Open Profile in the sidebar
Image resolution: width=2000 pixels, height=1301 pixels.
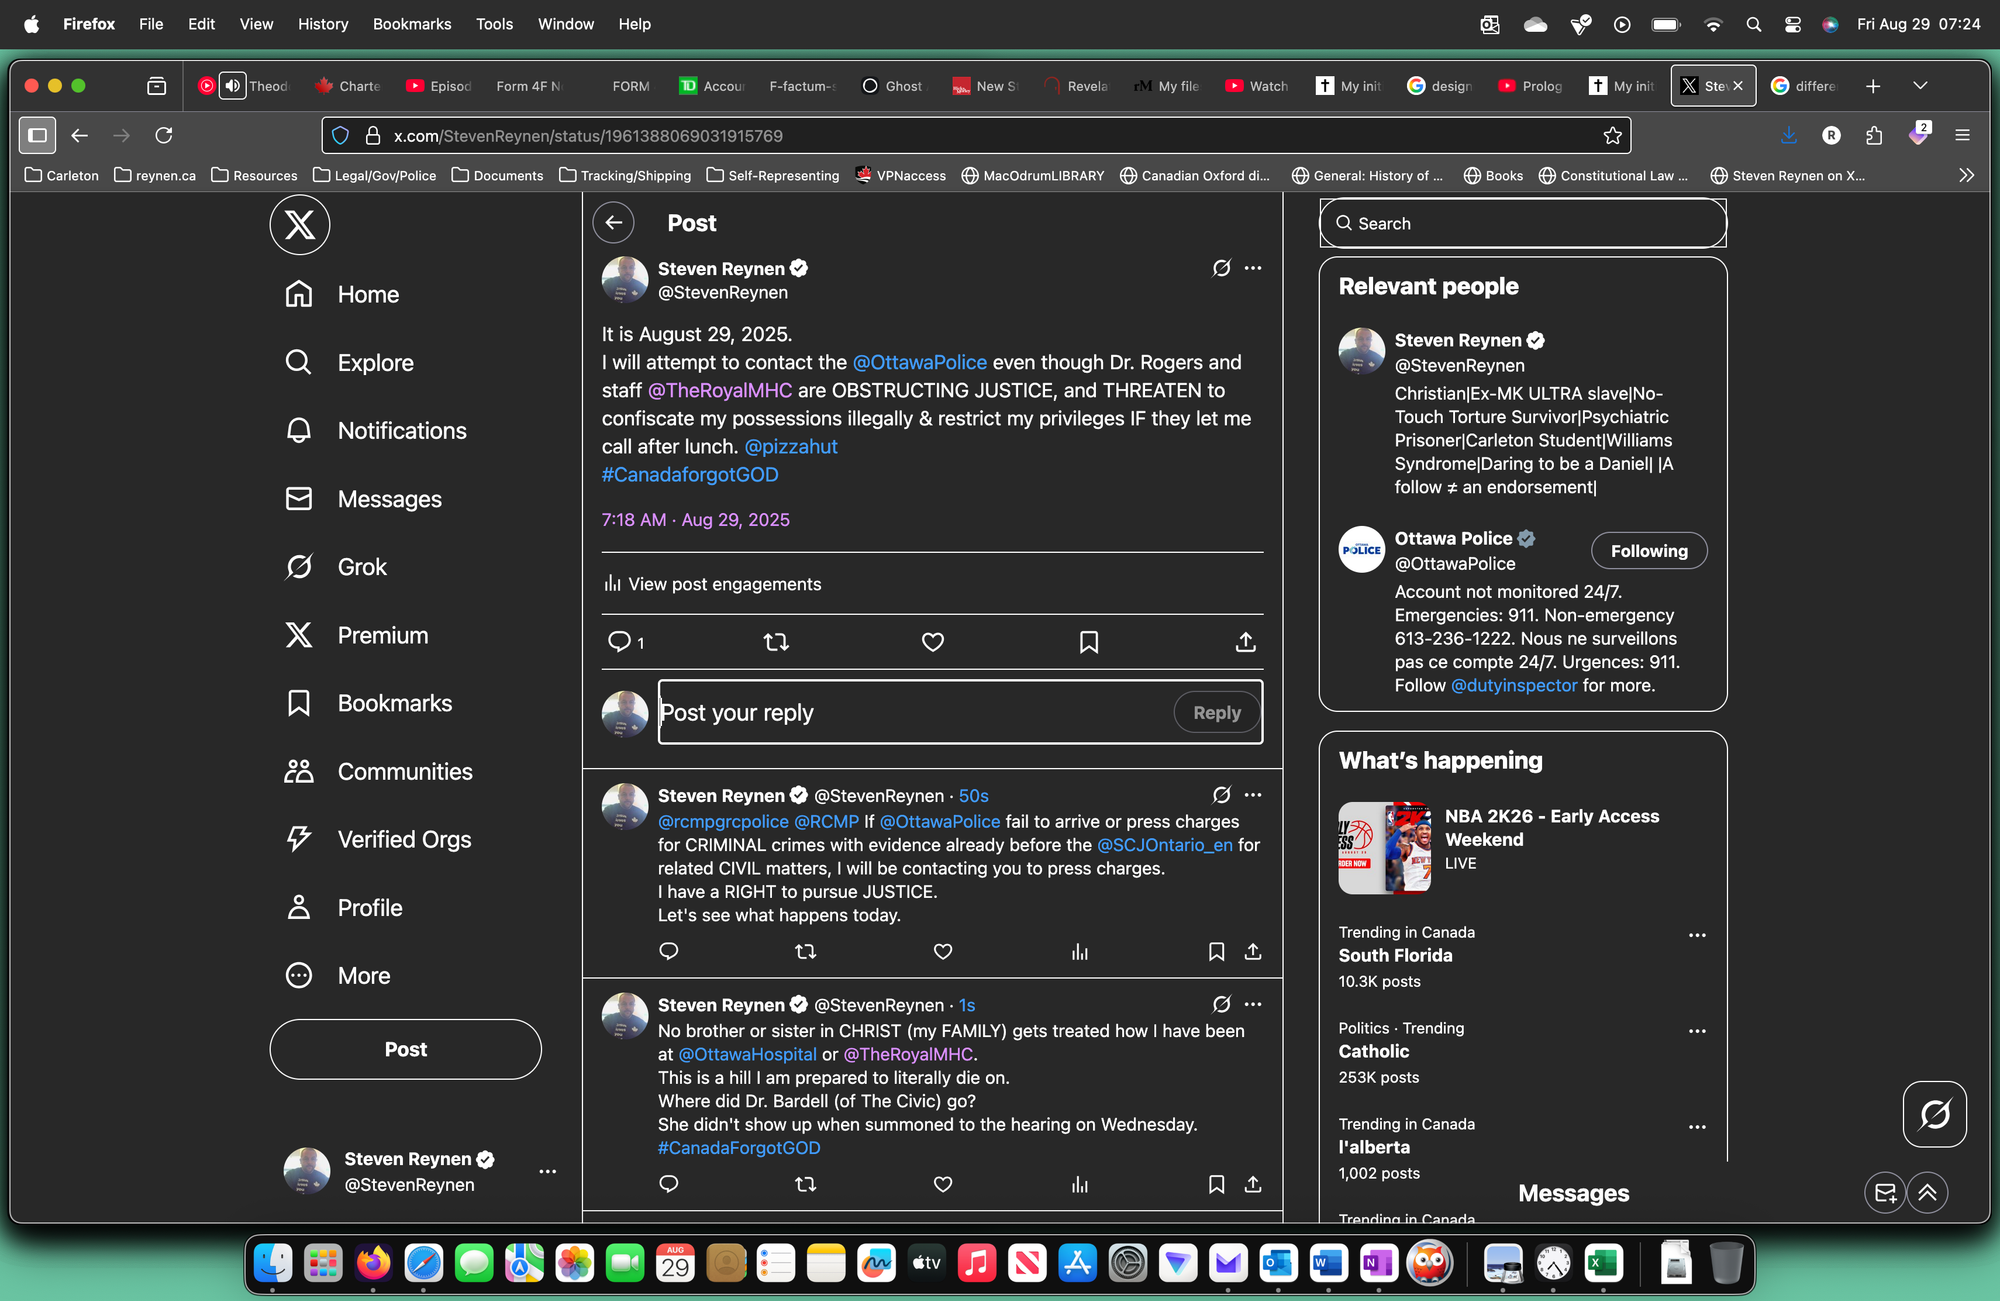344,907
